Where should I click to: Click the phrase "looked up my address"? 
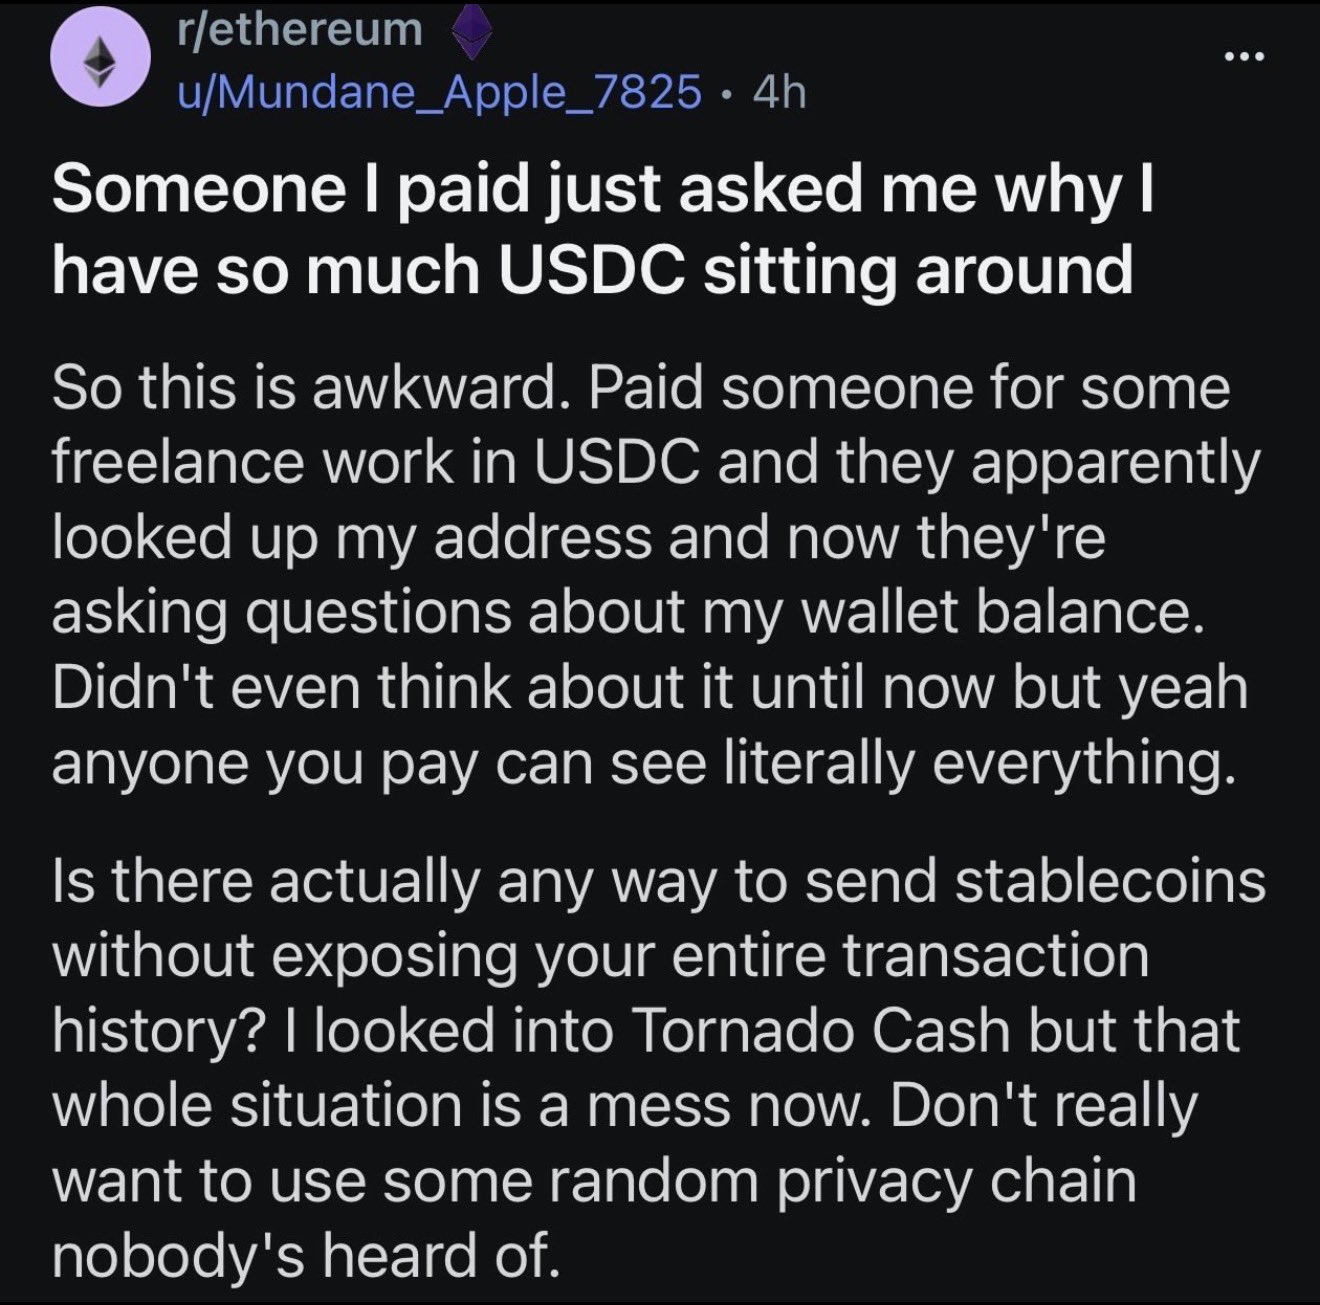324,538
